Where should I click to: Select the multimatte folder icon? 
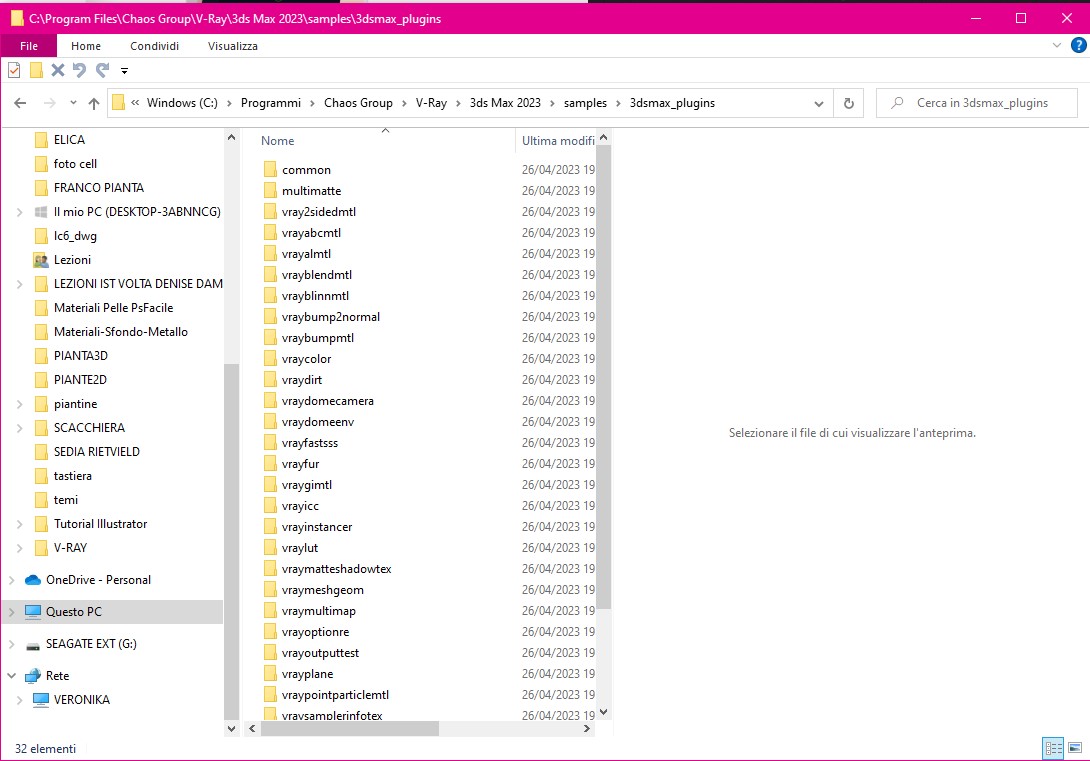point(270,190)
